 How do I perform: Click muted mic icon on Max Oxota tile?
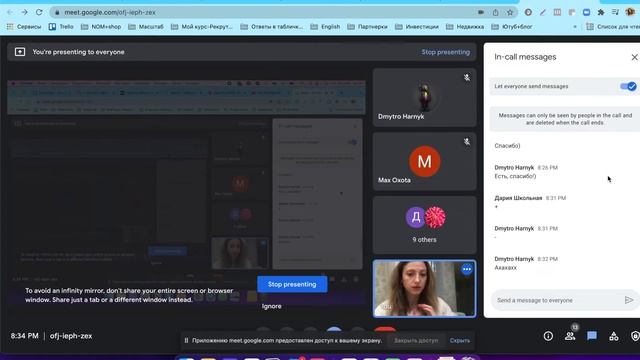[x=467, y=142]
